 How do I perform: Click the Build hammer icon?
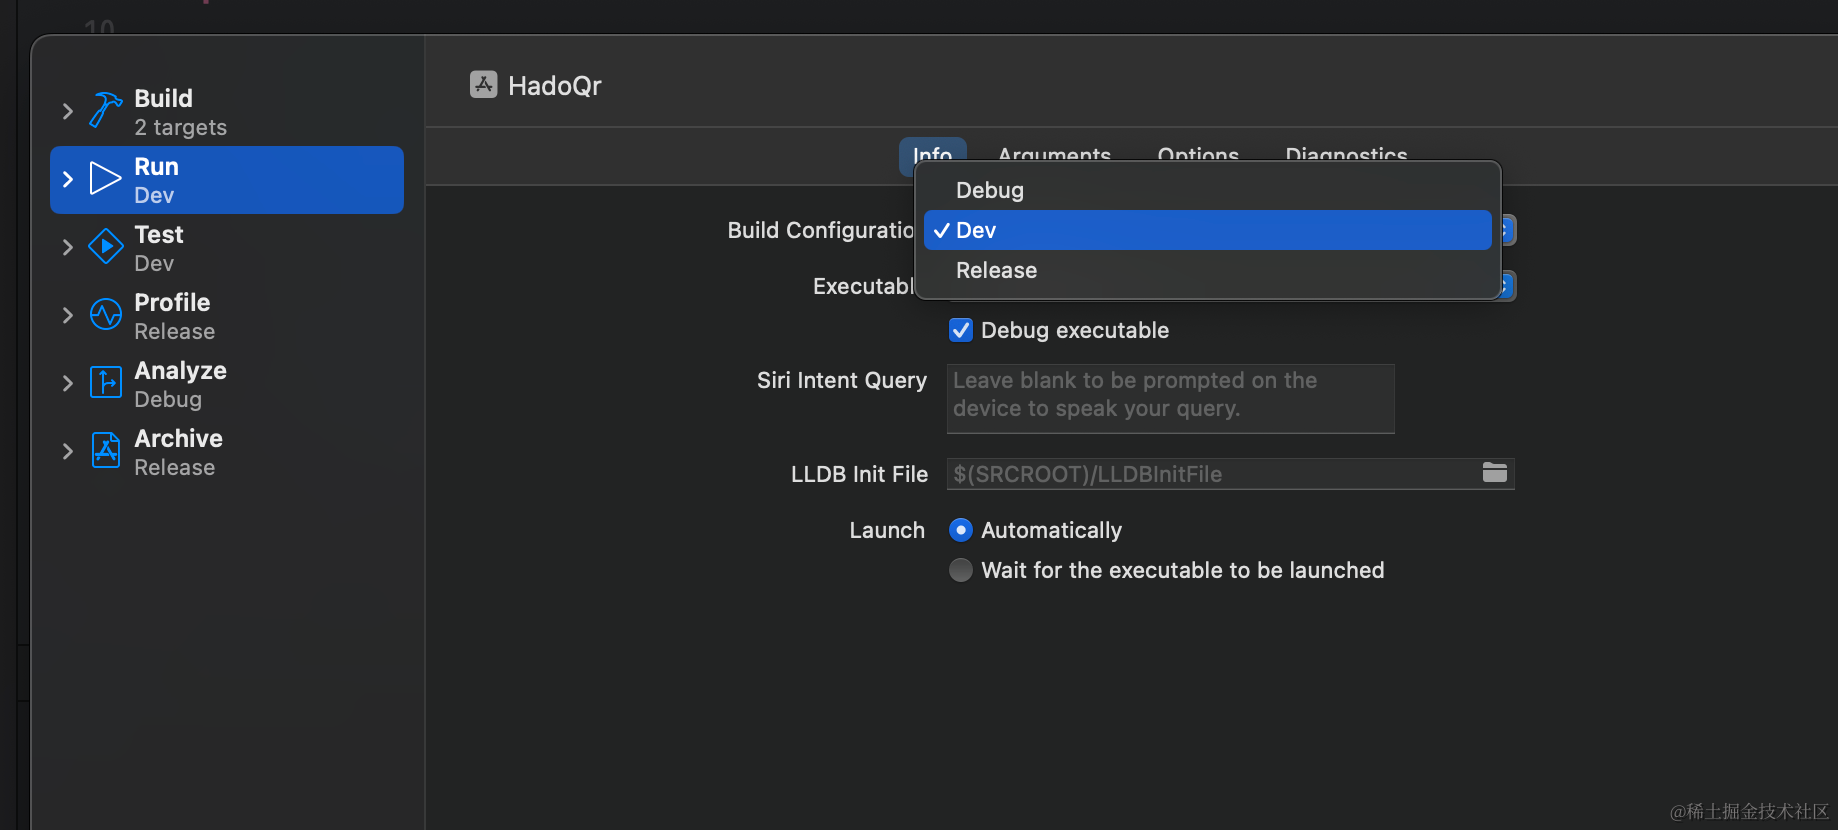pyautogui.click(x=105, y=110)
